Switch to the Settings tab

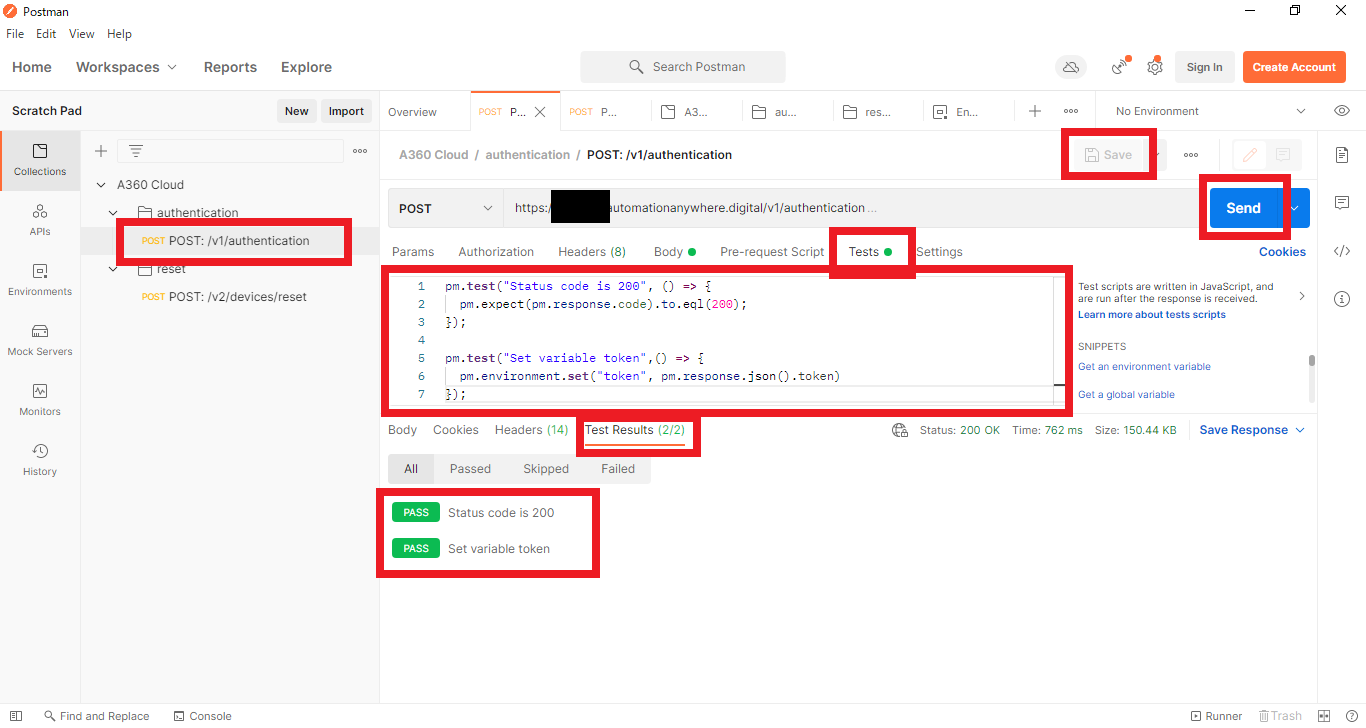pyautogui.click(x=939, y=252)
